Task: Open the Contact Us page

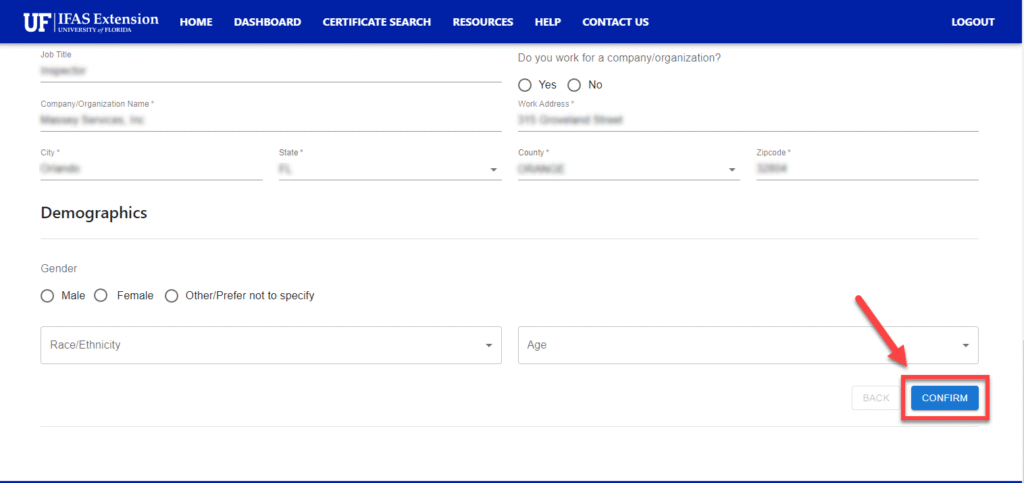Action: point(615,22)
